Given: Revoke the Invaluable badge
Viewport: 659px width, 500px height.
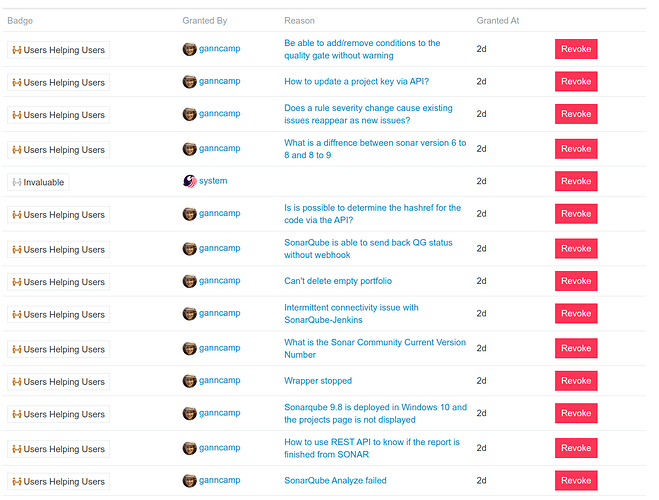Looking at the screenshot, I should coord(576,181).
